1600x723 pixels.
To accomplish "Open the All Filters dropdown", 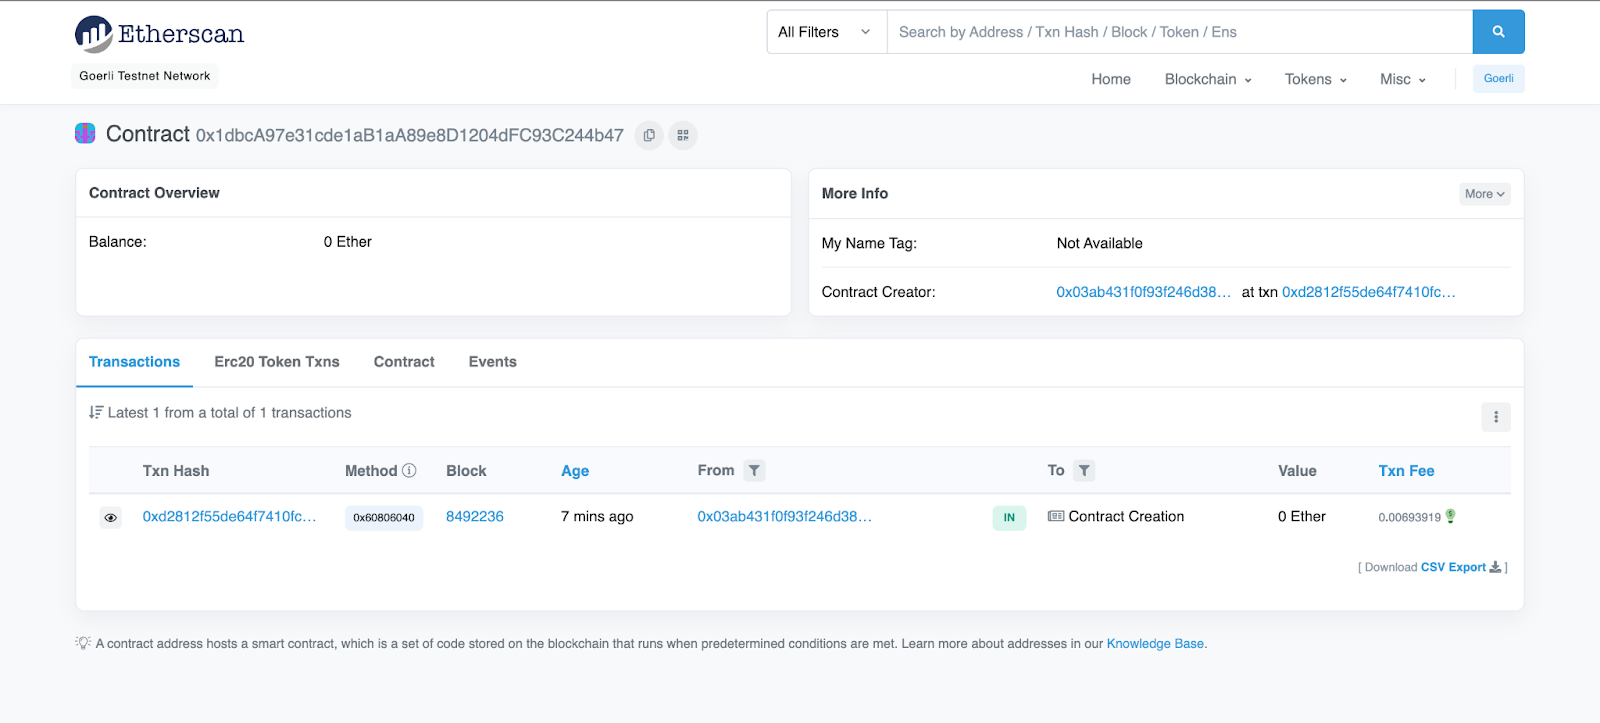I will pyautogui.click(x=827, y=32).
